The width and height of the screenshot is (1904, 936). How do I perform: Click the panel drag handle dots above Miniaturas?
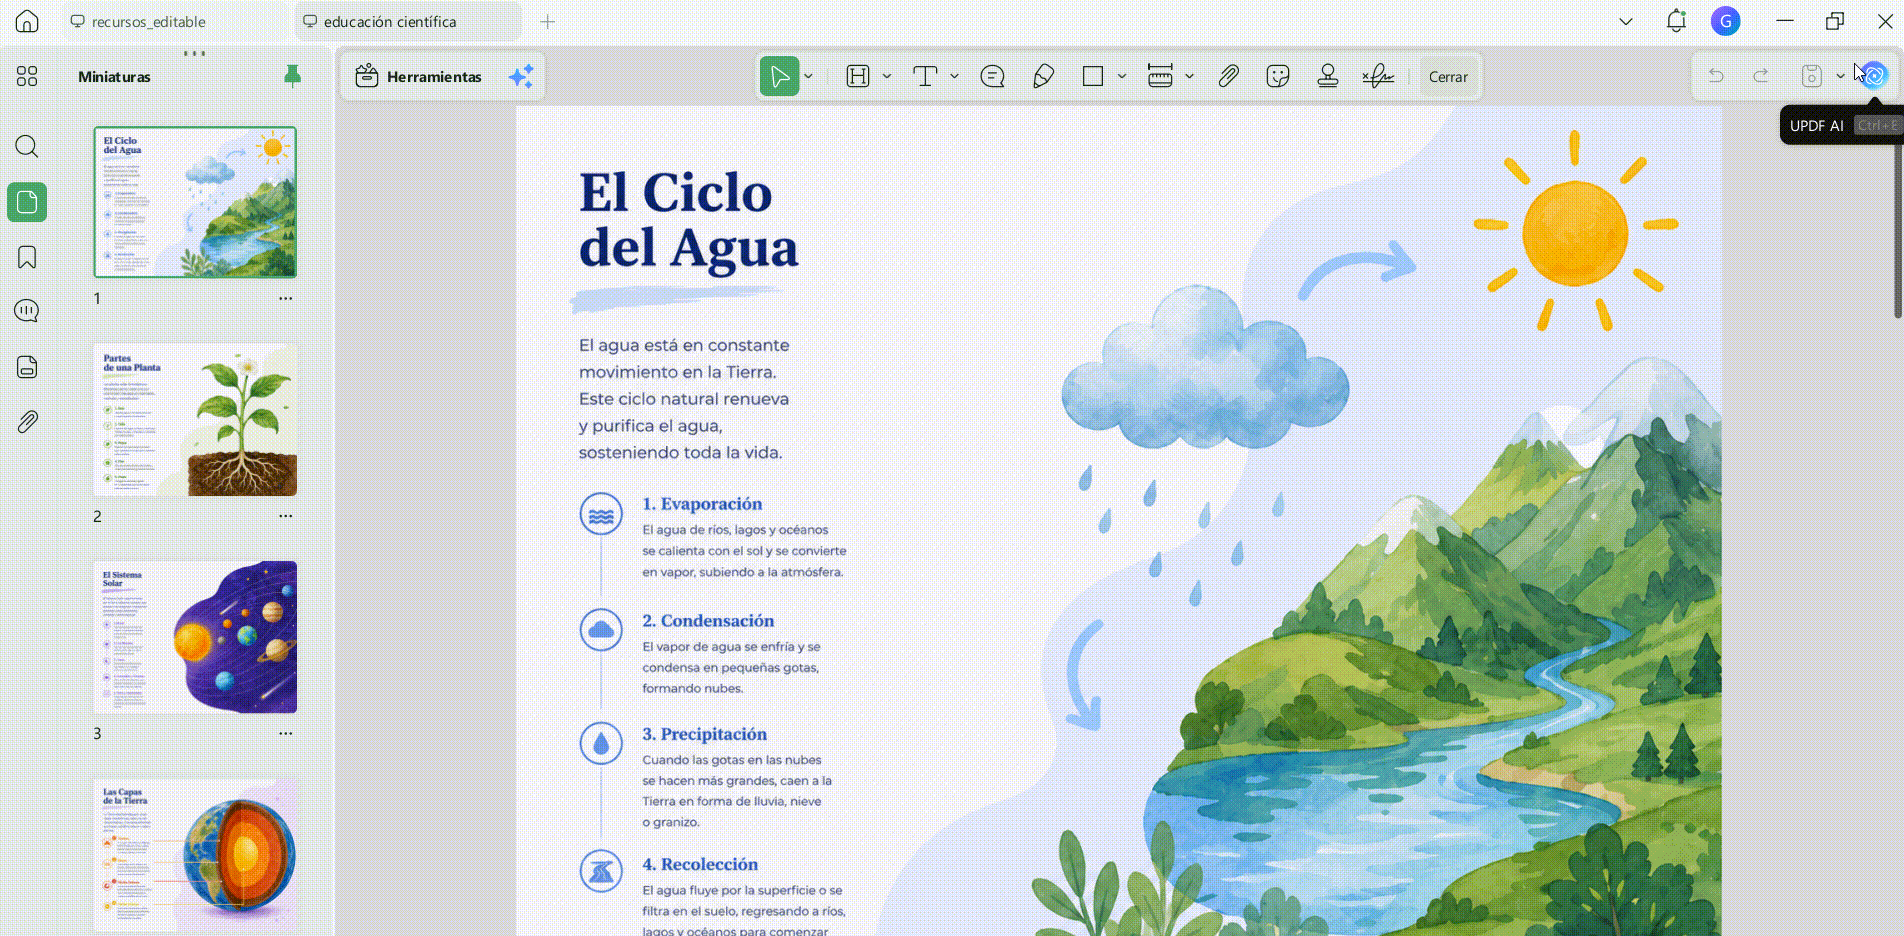point(195,53)
